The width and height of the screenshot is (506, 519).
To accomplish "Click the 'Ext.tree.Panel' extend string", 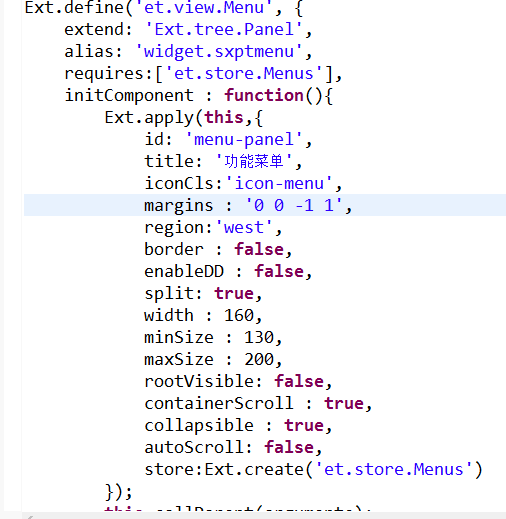I will pyautogui.click(x=224, y=29).
